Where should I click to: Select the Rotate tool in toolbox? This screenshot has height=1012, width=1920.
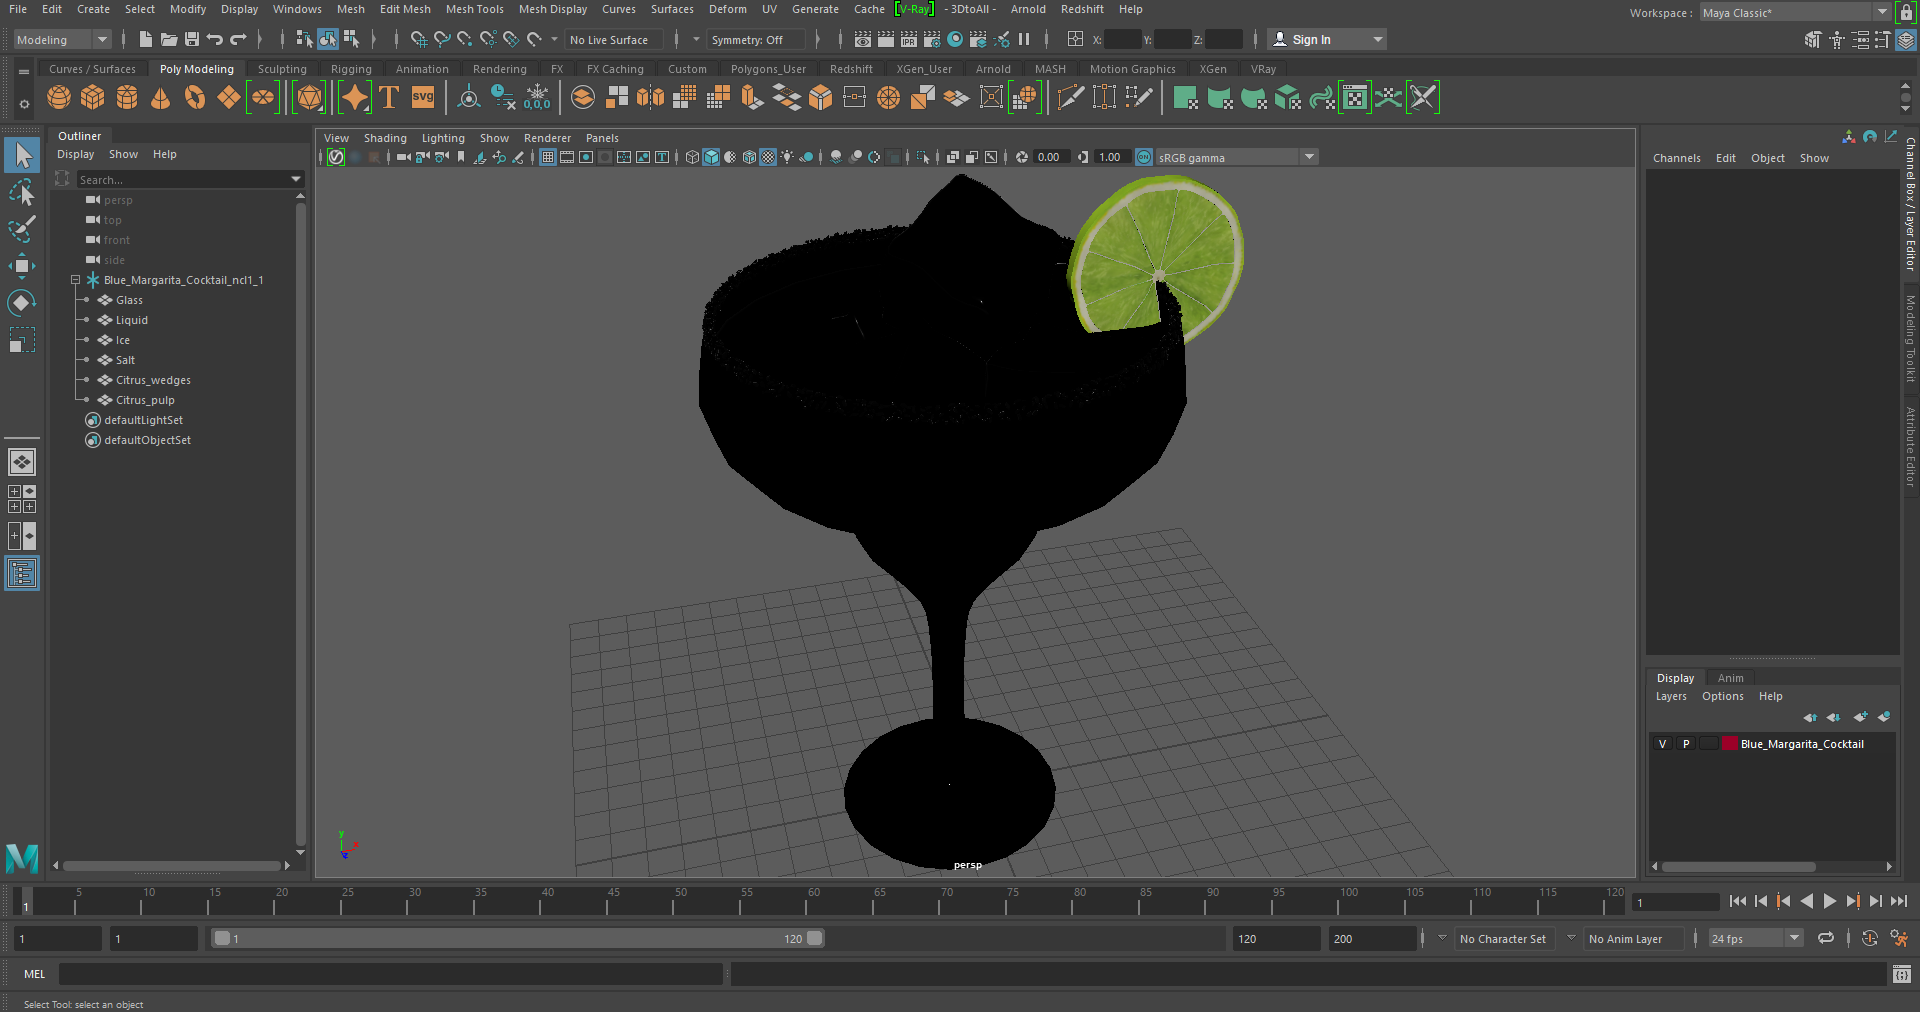pyautogui.click(x=22, y=302)
